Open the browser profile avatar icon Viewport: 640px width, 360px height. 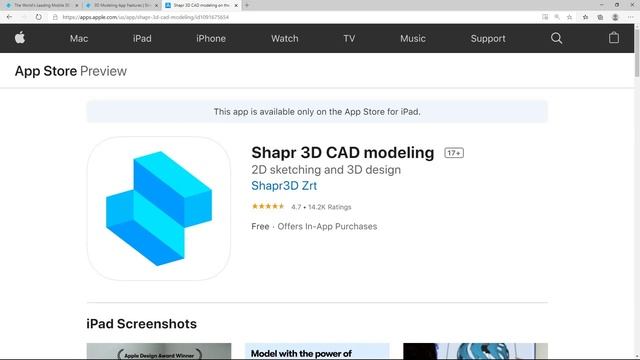pos(615,17)
